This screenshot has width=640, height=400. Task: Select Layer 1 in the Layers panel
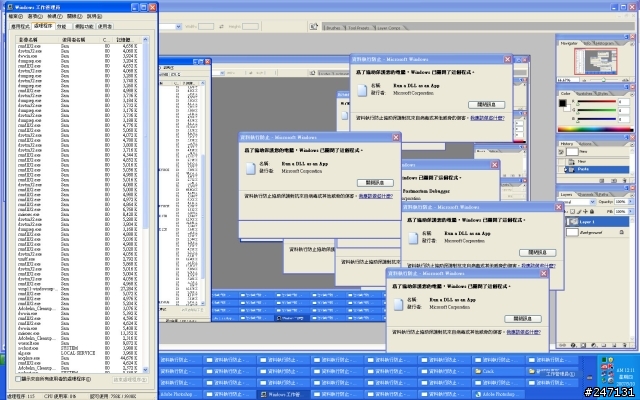(597, 222)
